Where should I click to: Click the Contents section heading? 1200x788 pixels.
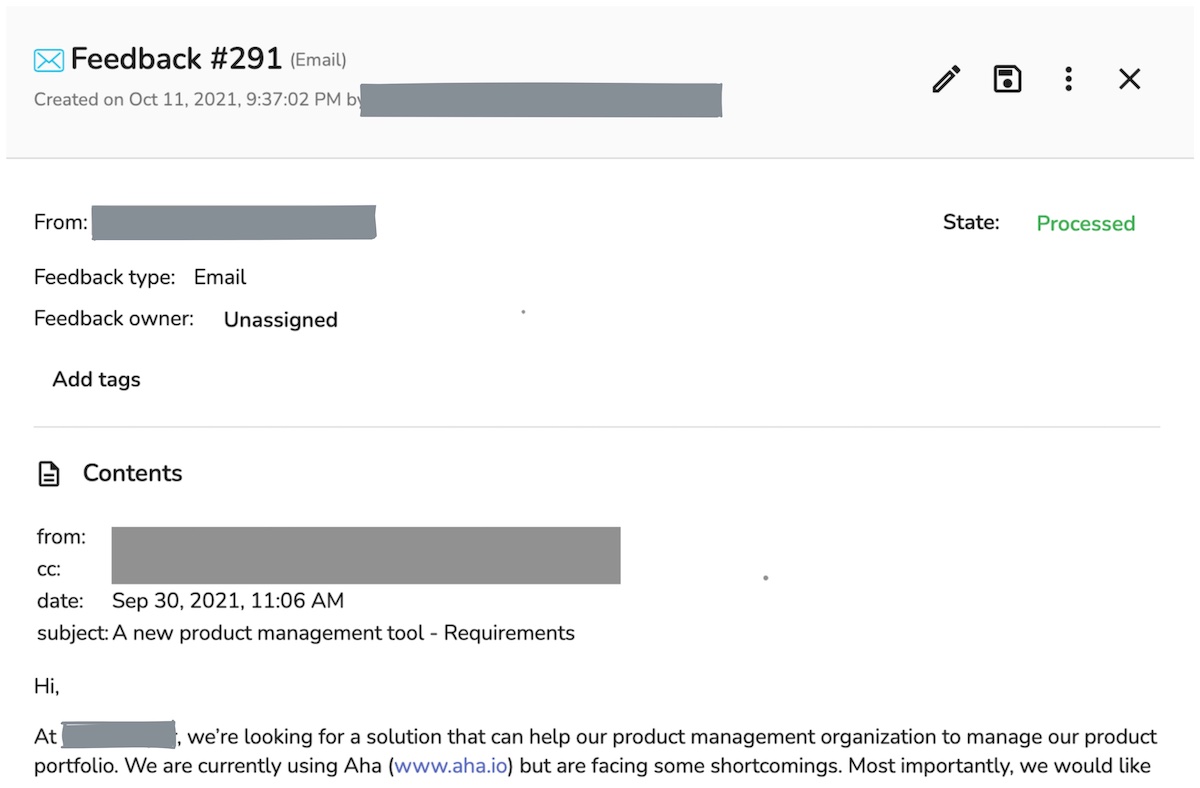pyautogui.click(x=132, y=473)
